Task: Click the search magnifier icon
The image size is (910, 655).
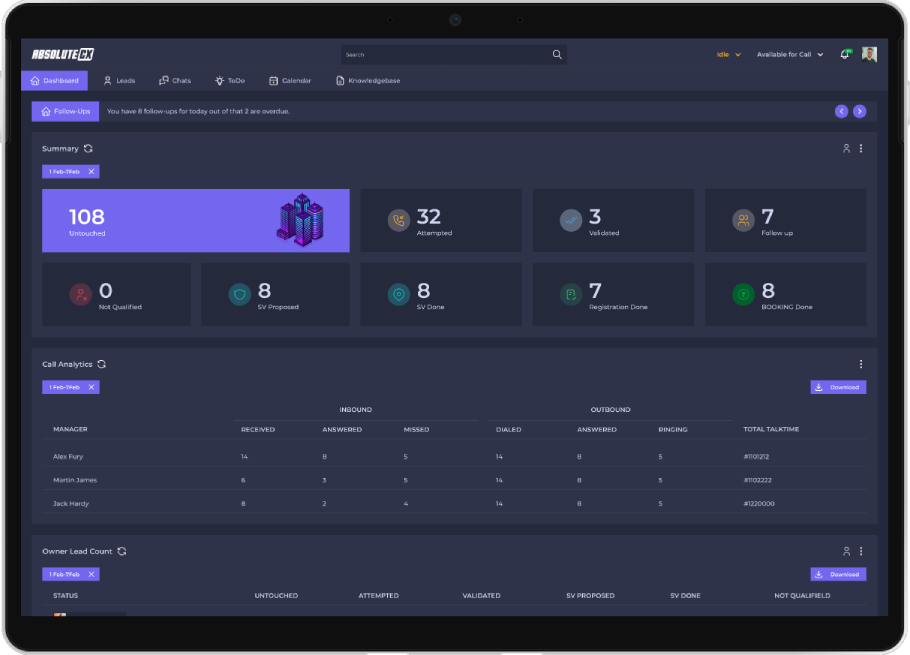Action: point(557,55)
